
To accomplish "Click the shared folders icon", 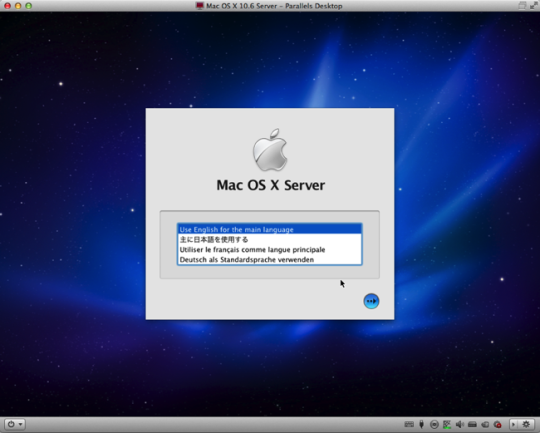I will point(485,424).
